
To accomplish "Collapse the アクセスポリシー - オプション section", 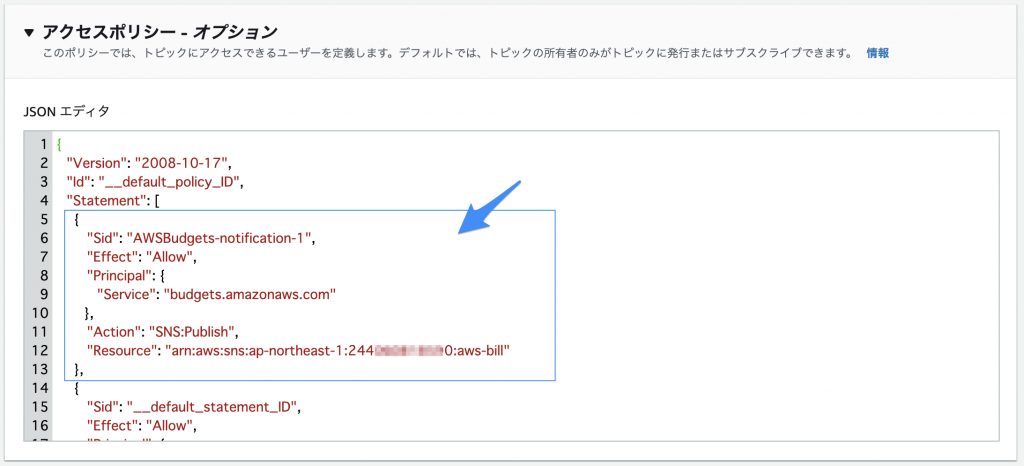I will pyautogui.click(x=28, y=32).
